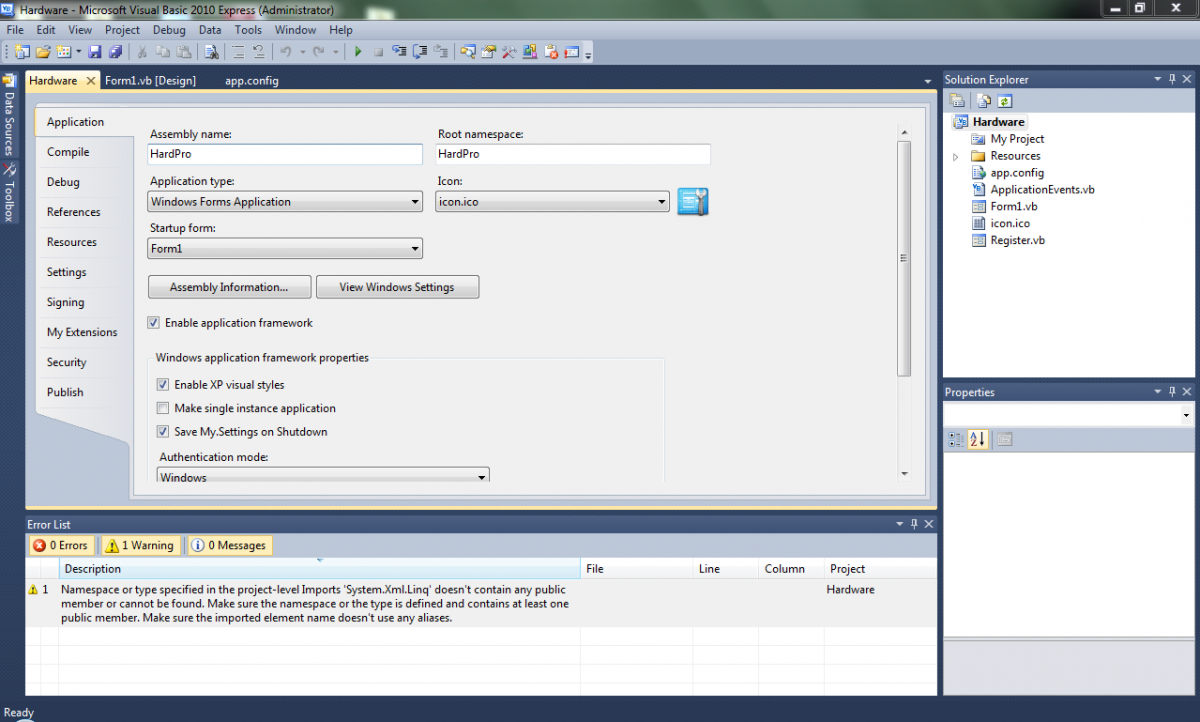Open the Undo history dropdown arrow
This screenshot has height=722, width=1200.
[x=302, y=51]
